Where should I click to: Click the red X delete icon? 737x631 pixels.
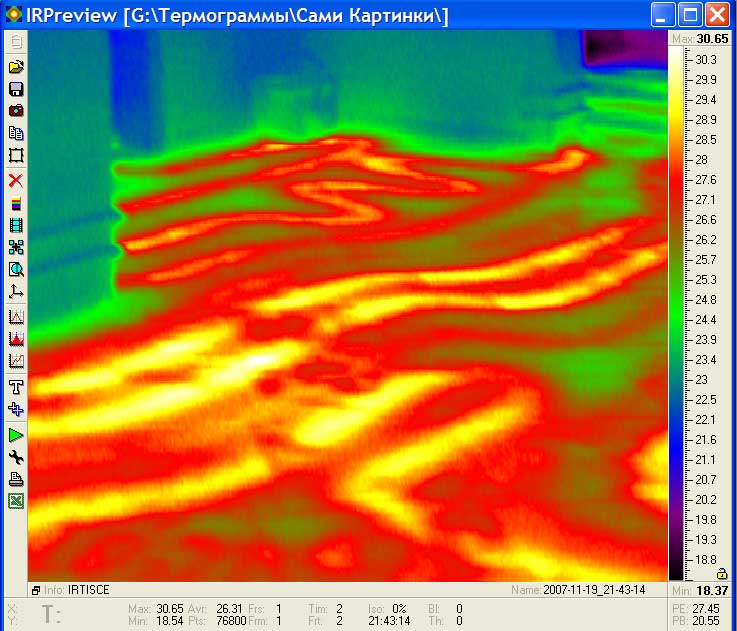(x=16, y=181)
